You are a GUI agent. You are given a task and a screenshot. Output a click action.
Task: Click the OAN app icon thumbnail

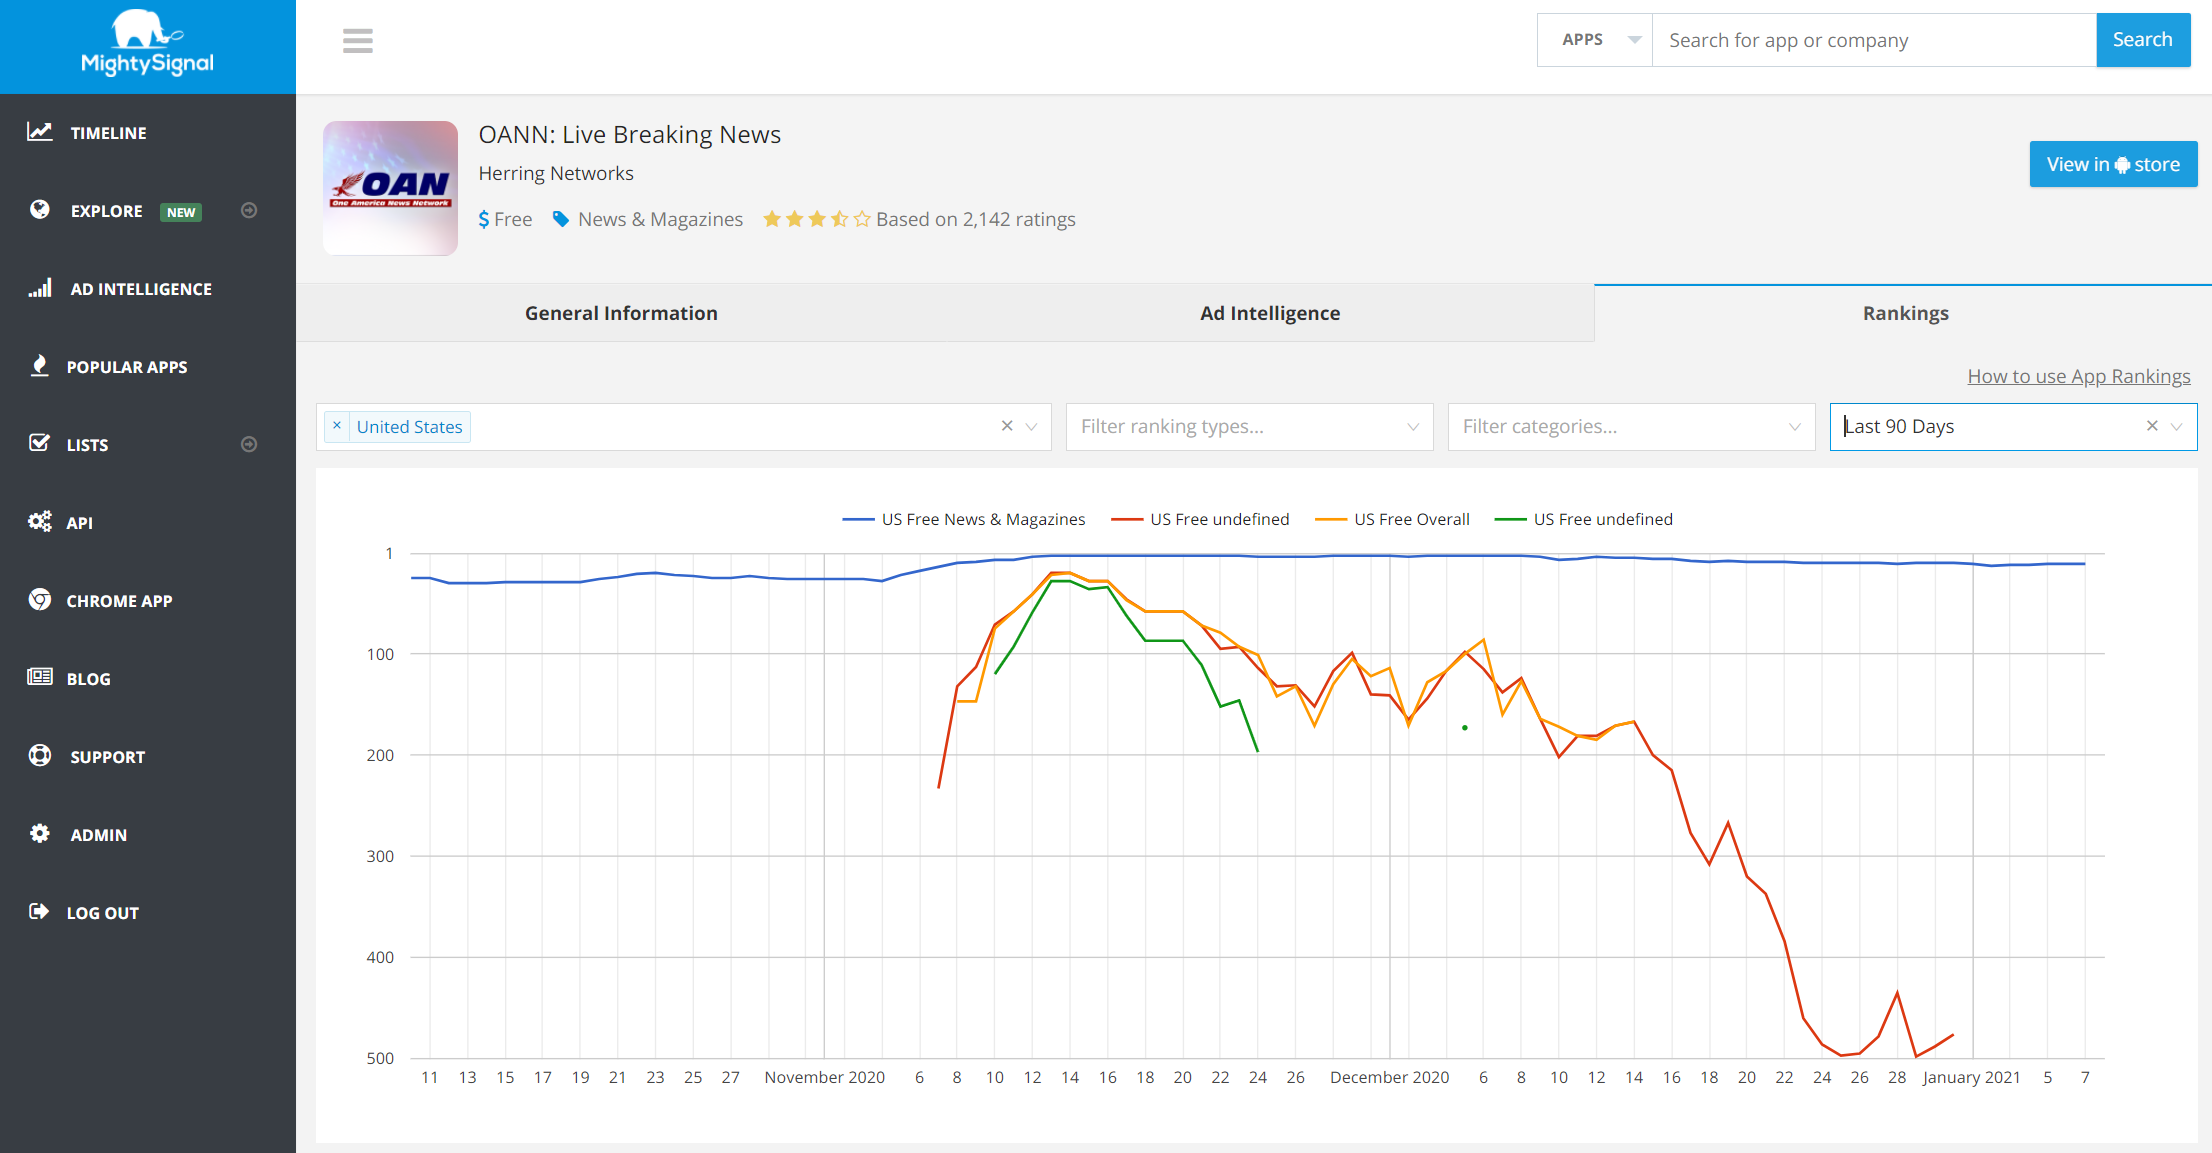(x=390, y=188)
